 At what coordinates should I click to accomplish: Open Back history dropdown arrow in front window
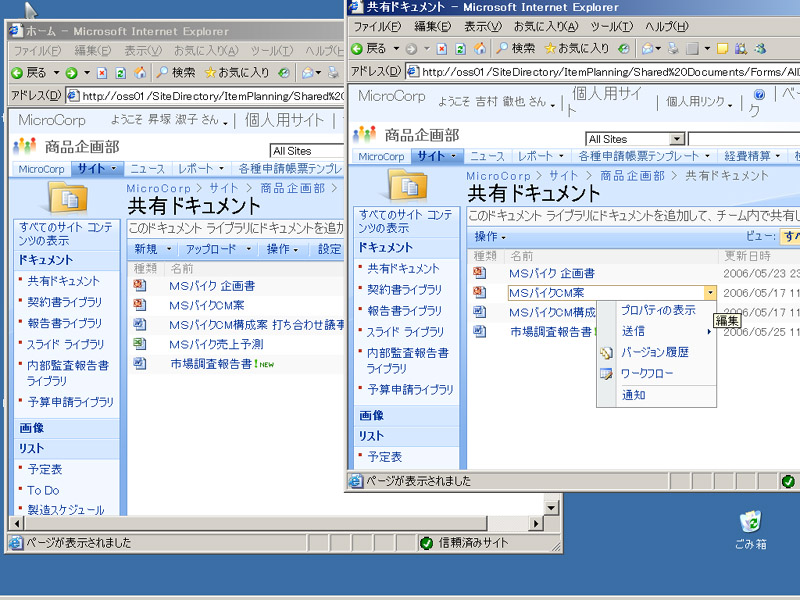pyautogui.click(x=396, y=48)
